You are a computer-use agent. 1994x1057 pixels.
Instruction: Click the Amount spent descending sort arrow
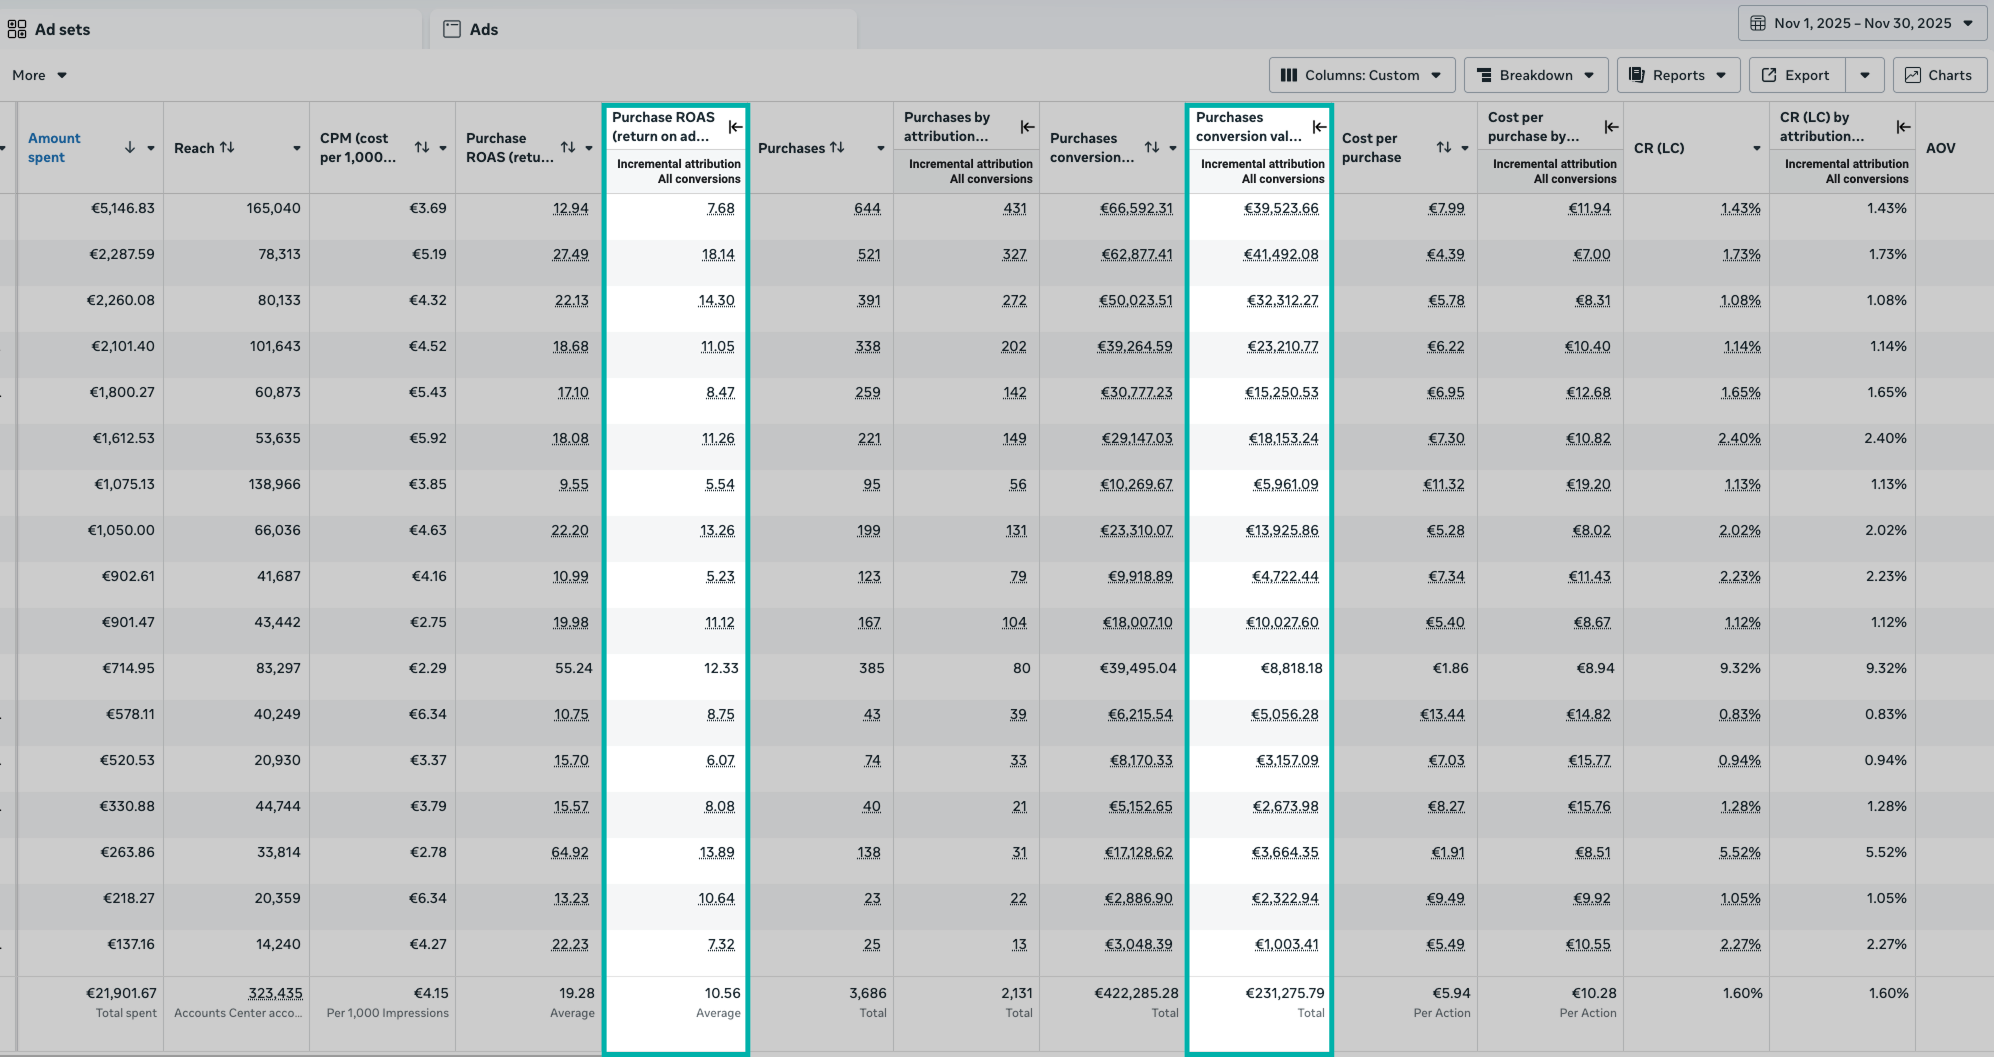point(130,147)
